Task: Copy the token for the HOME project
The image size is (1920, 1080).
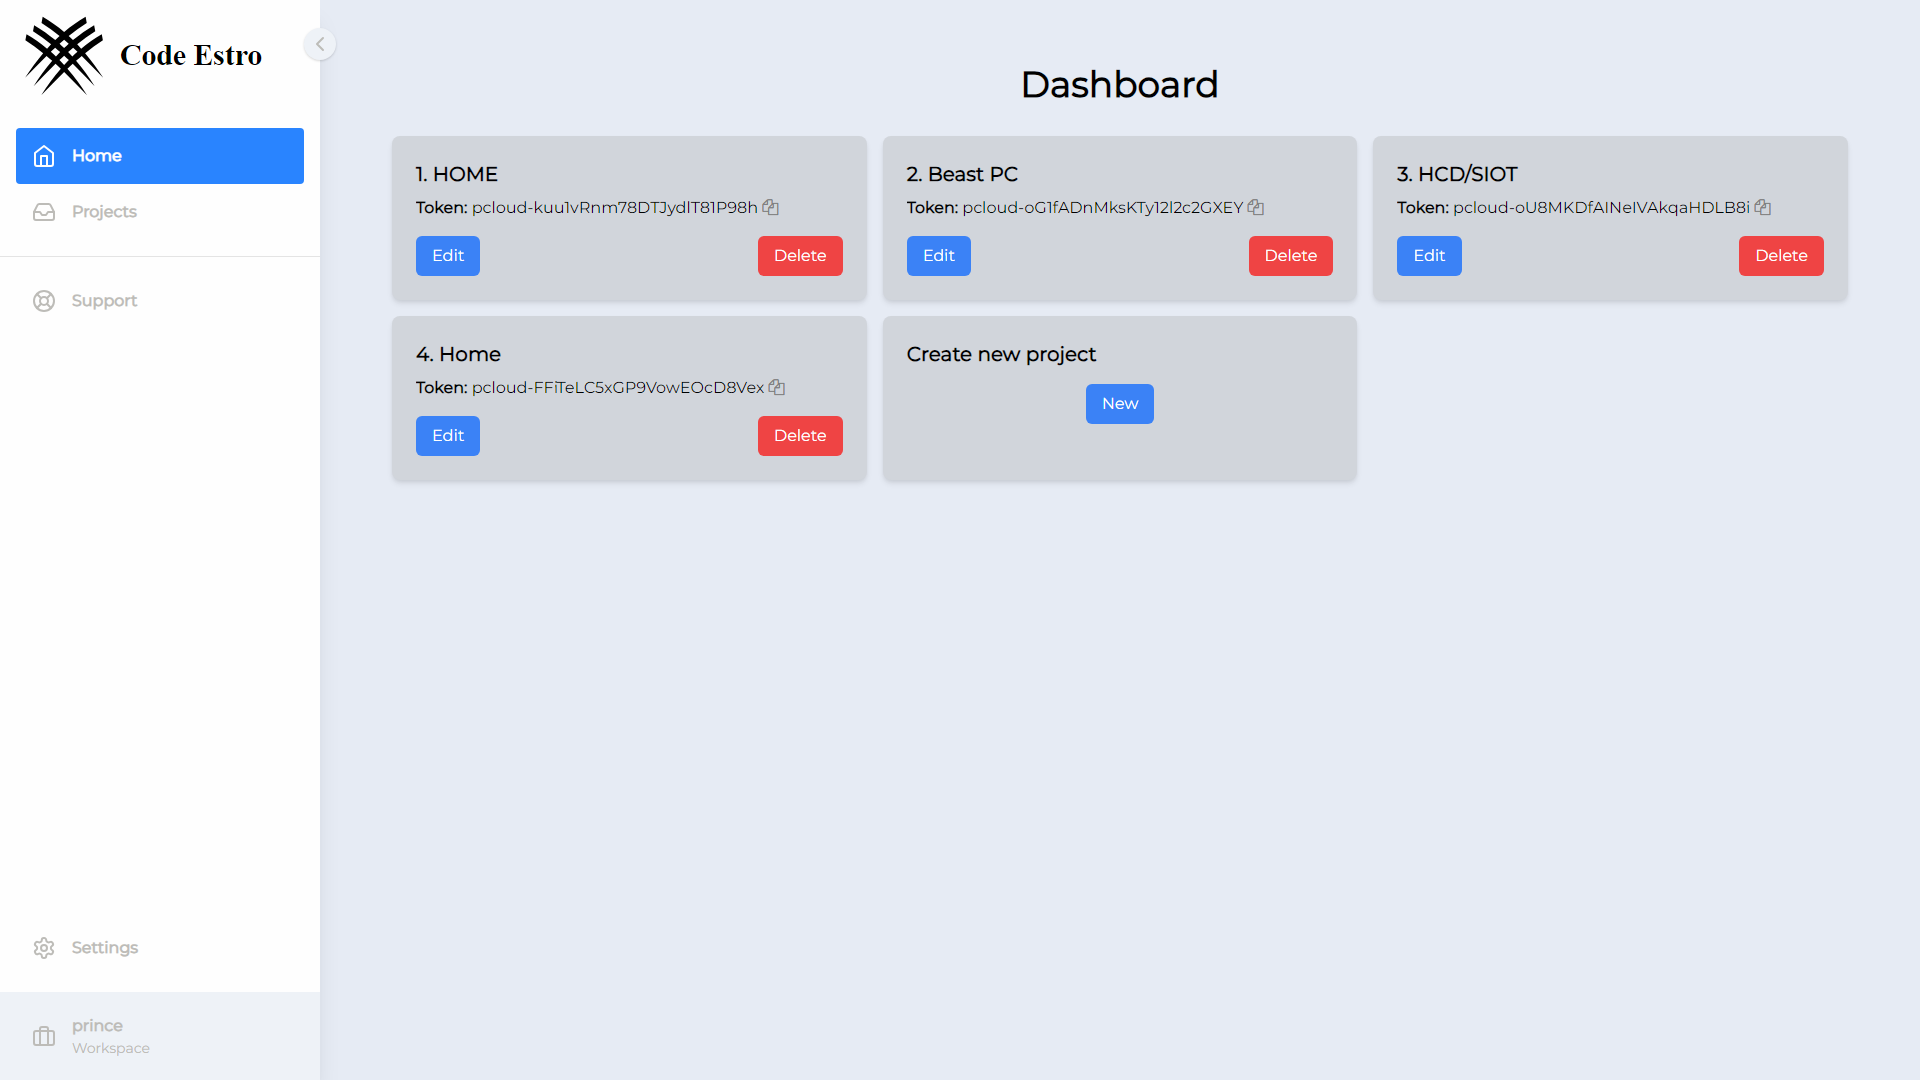Action: (x=770, y=207)
